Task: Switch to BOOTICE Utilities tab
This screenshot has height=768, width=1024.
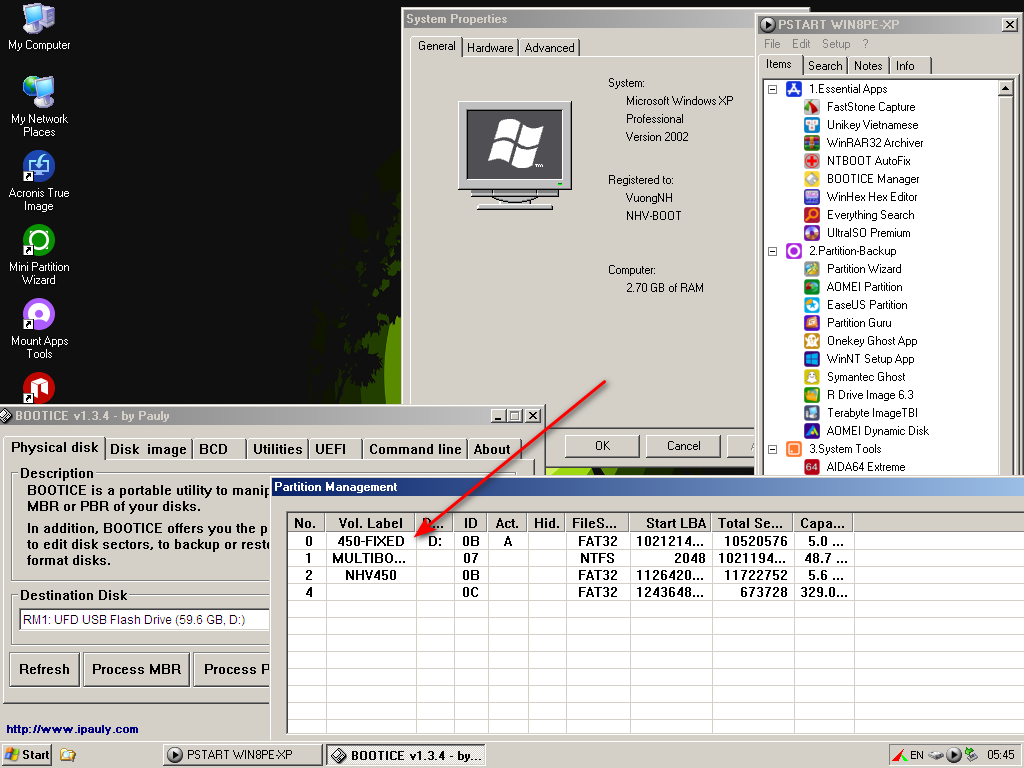Action: coord(278,449)
